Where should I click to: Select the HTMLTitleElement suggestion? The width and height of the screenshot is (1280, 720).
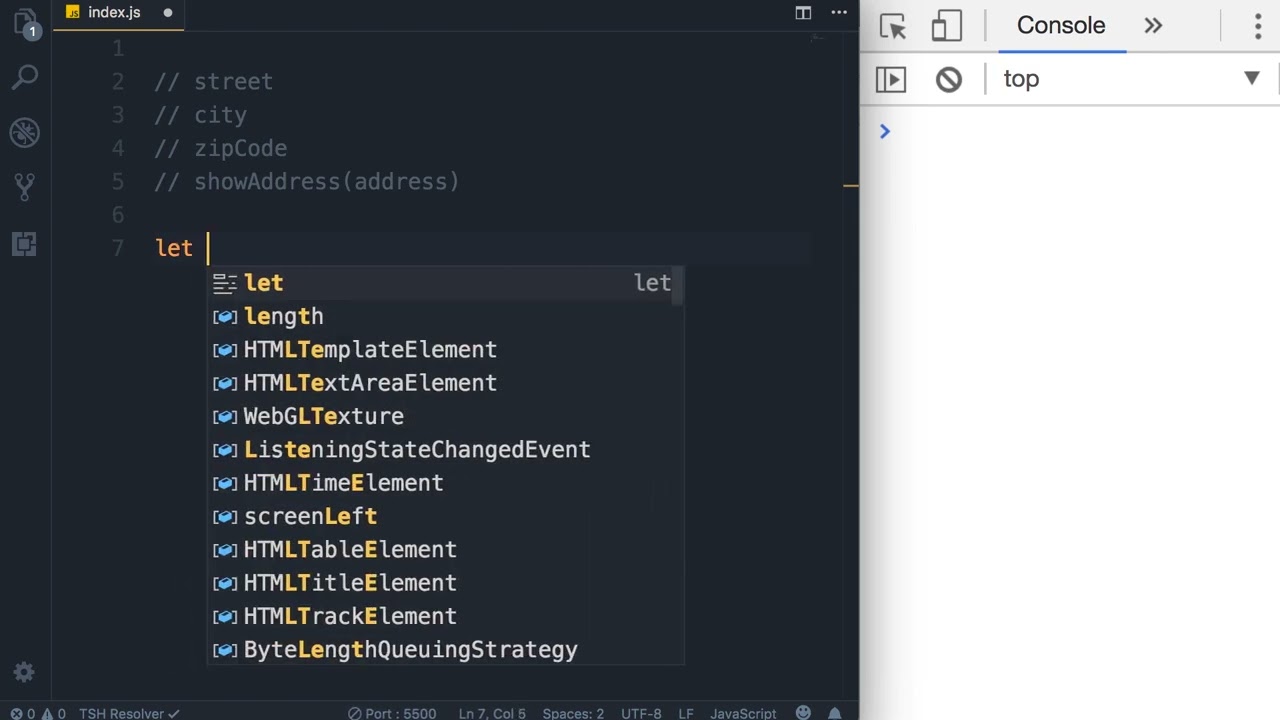click(446, 583)
